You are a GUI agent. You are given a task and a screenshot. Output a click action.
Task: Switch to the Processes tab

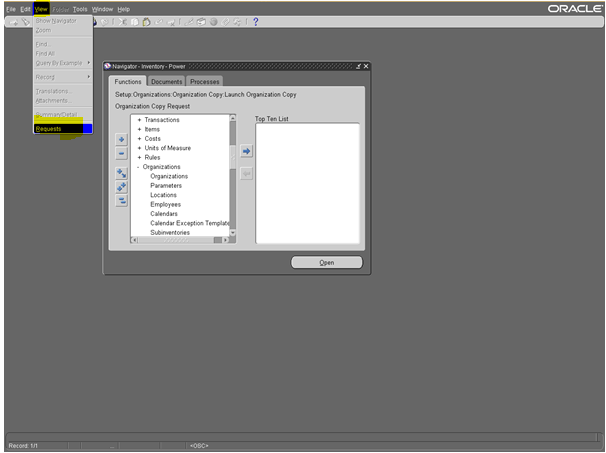pyautogui.click(x=204, y=82)
